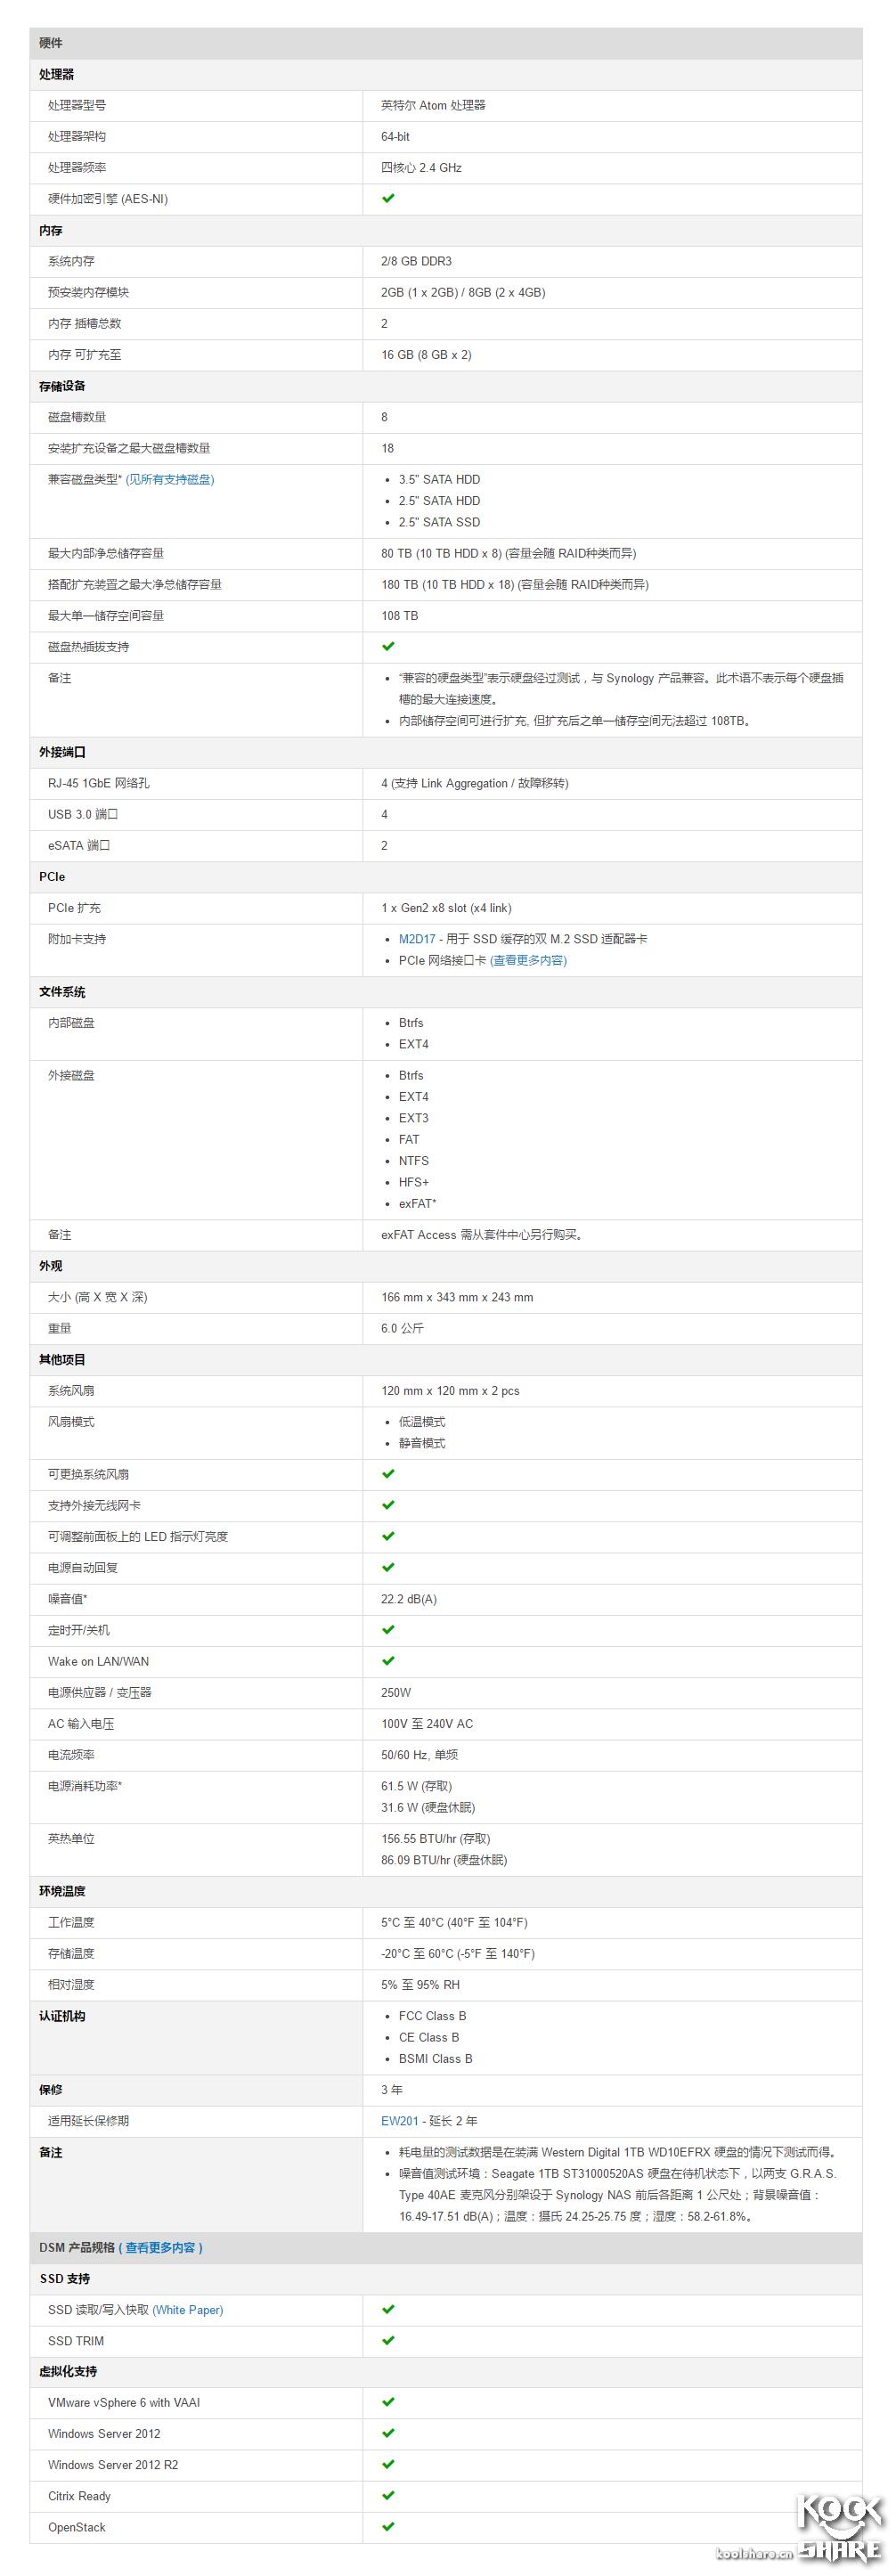The width and height of the screenshot is (896, 2576).
Task: Click the 2/8 GB DDR3 value
Action: point(416,261)
